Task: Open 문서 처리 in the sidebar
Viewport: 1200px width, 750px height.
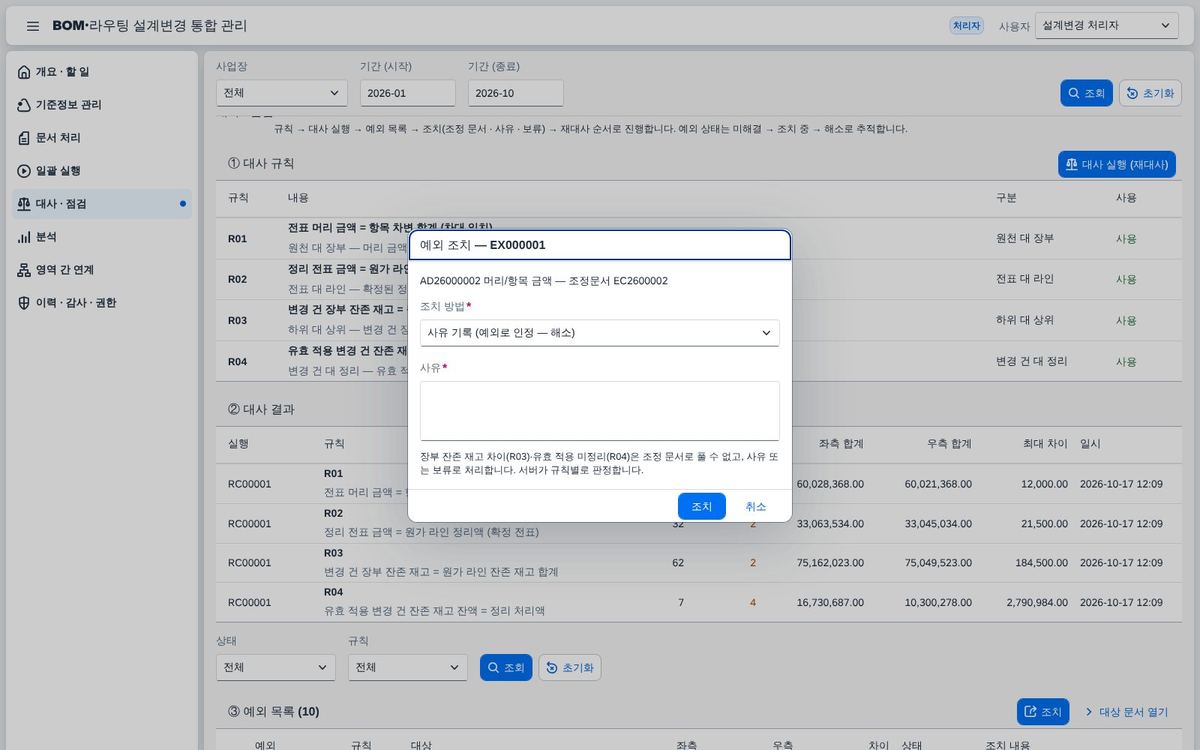Action: (x=102, y=138)
